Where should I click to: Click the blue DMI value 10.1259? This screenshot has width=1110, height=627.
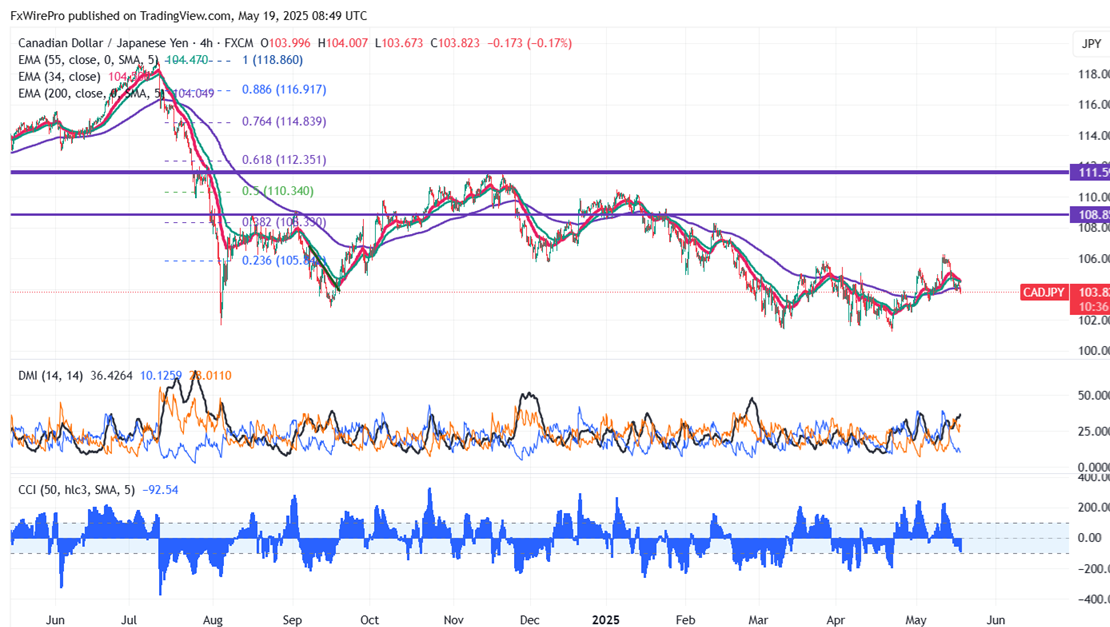pos(161,376)
